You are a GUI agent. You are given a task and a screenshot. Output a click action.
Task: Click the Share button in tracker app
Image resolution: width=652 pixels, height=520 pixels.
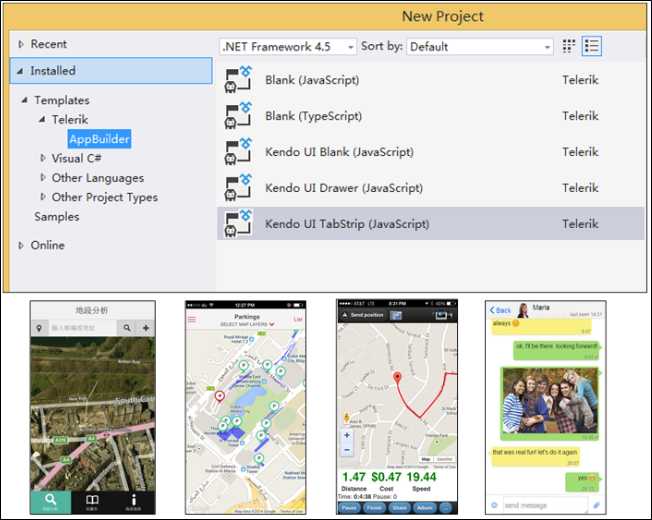point(399,508)
